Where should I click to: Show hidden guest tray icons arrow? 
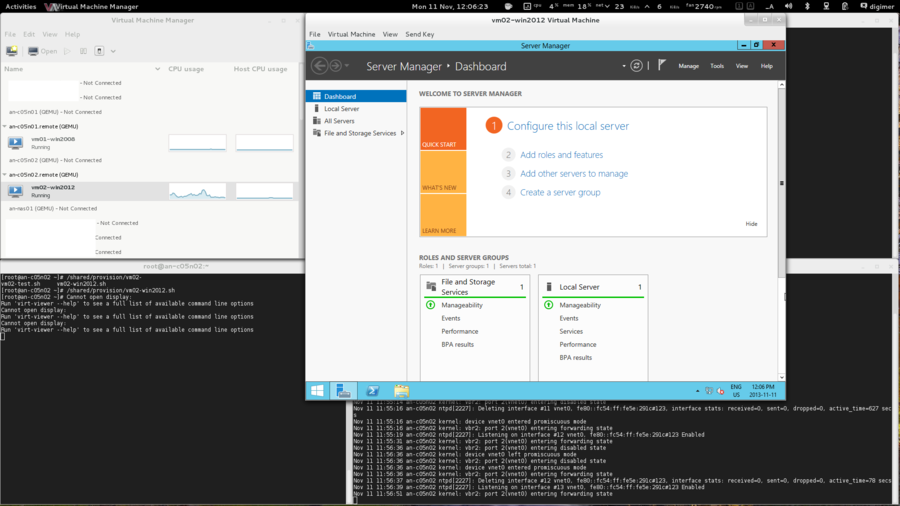pyautogui.click(x=697, y=391)
